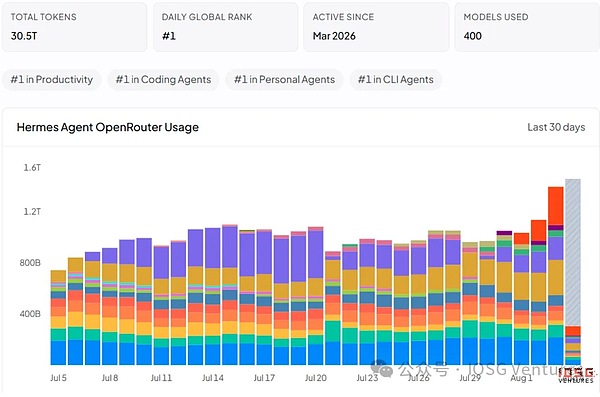Viewport: 600px width, 397px height.
Task: Click the Jul 14 x-axis label
Action: pos(213,378)
